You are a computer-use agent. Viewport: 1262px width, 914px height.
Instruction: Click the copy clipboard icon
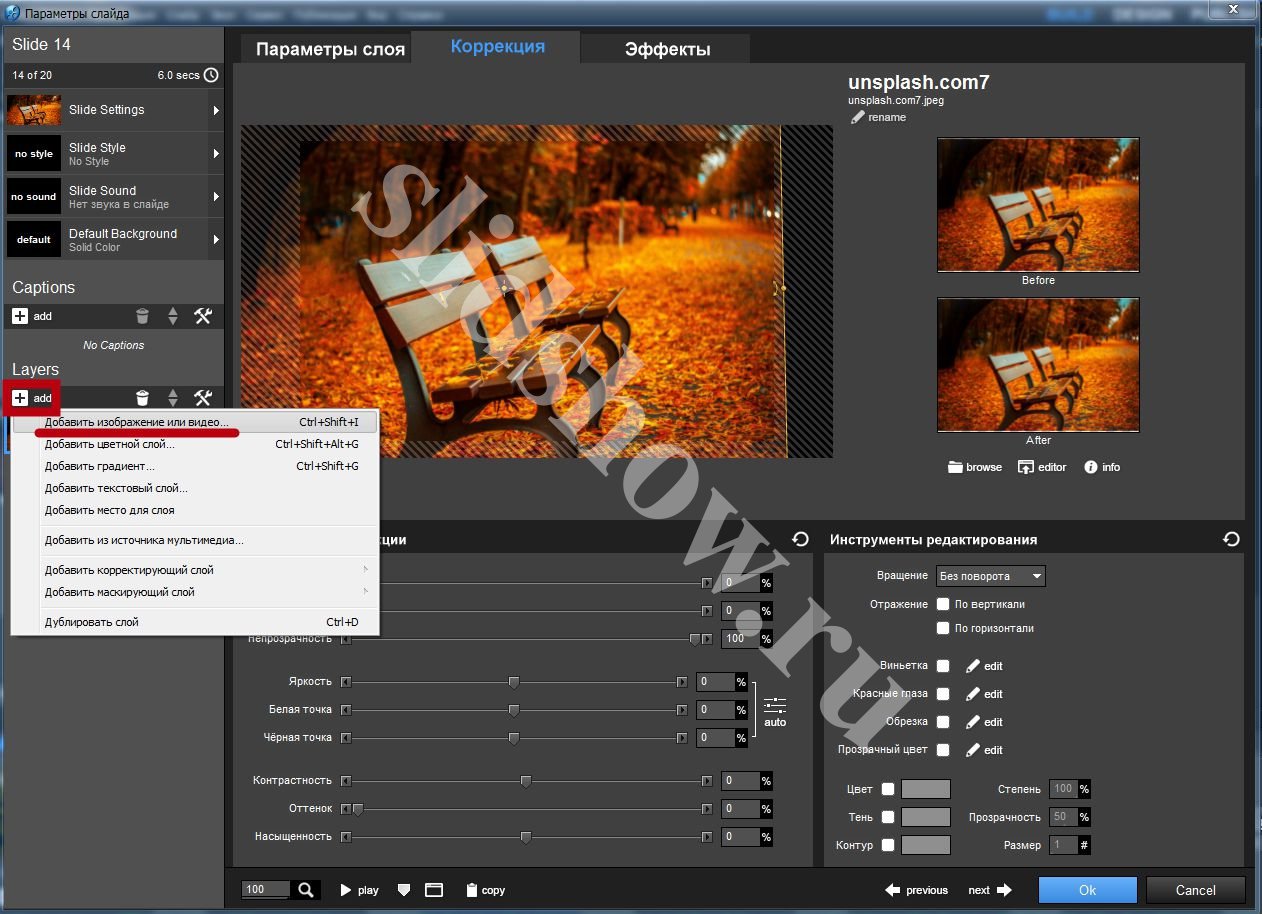(x=472, y=890)
